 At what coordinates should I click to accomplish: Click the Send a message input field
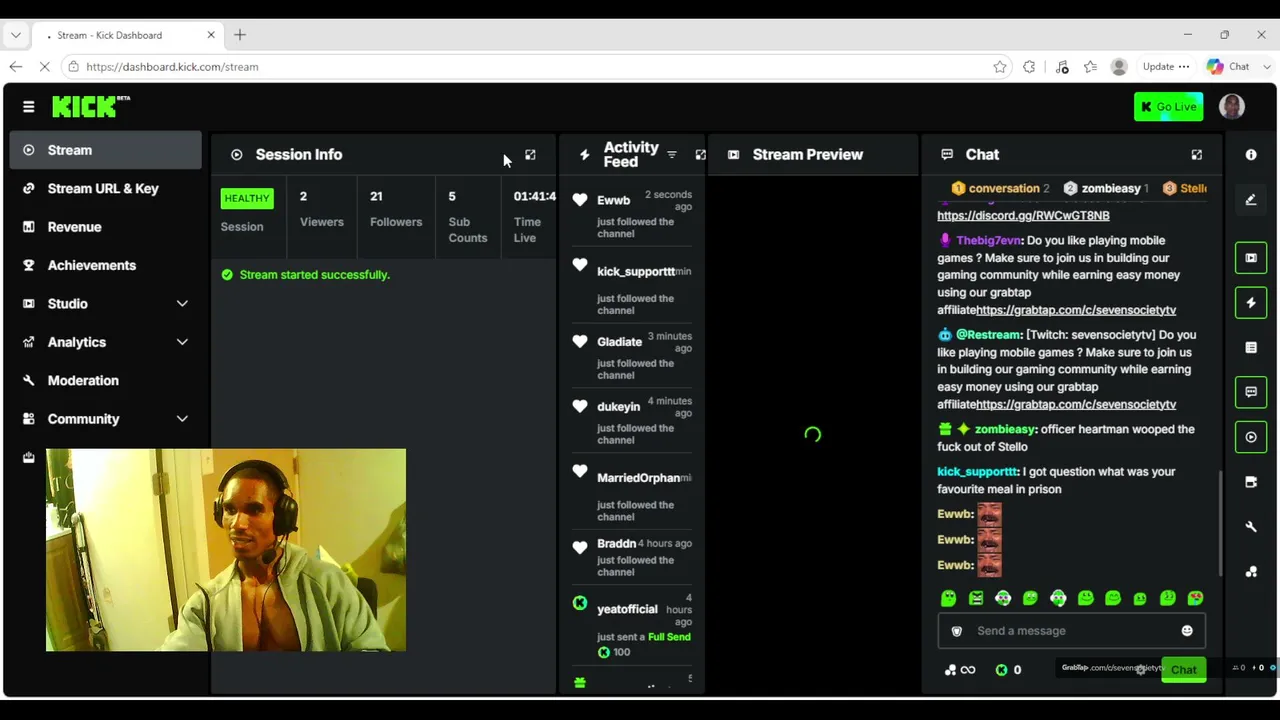pos(1070,631)
